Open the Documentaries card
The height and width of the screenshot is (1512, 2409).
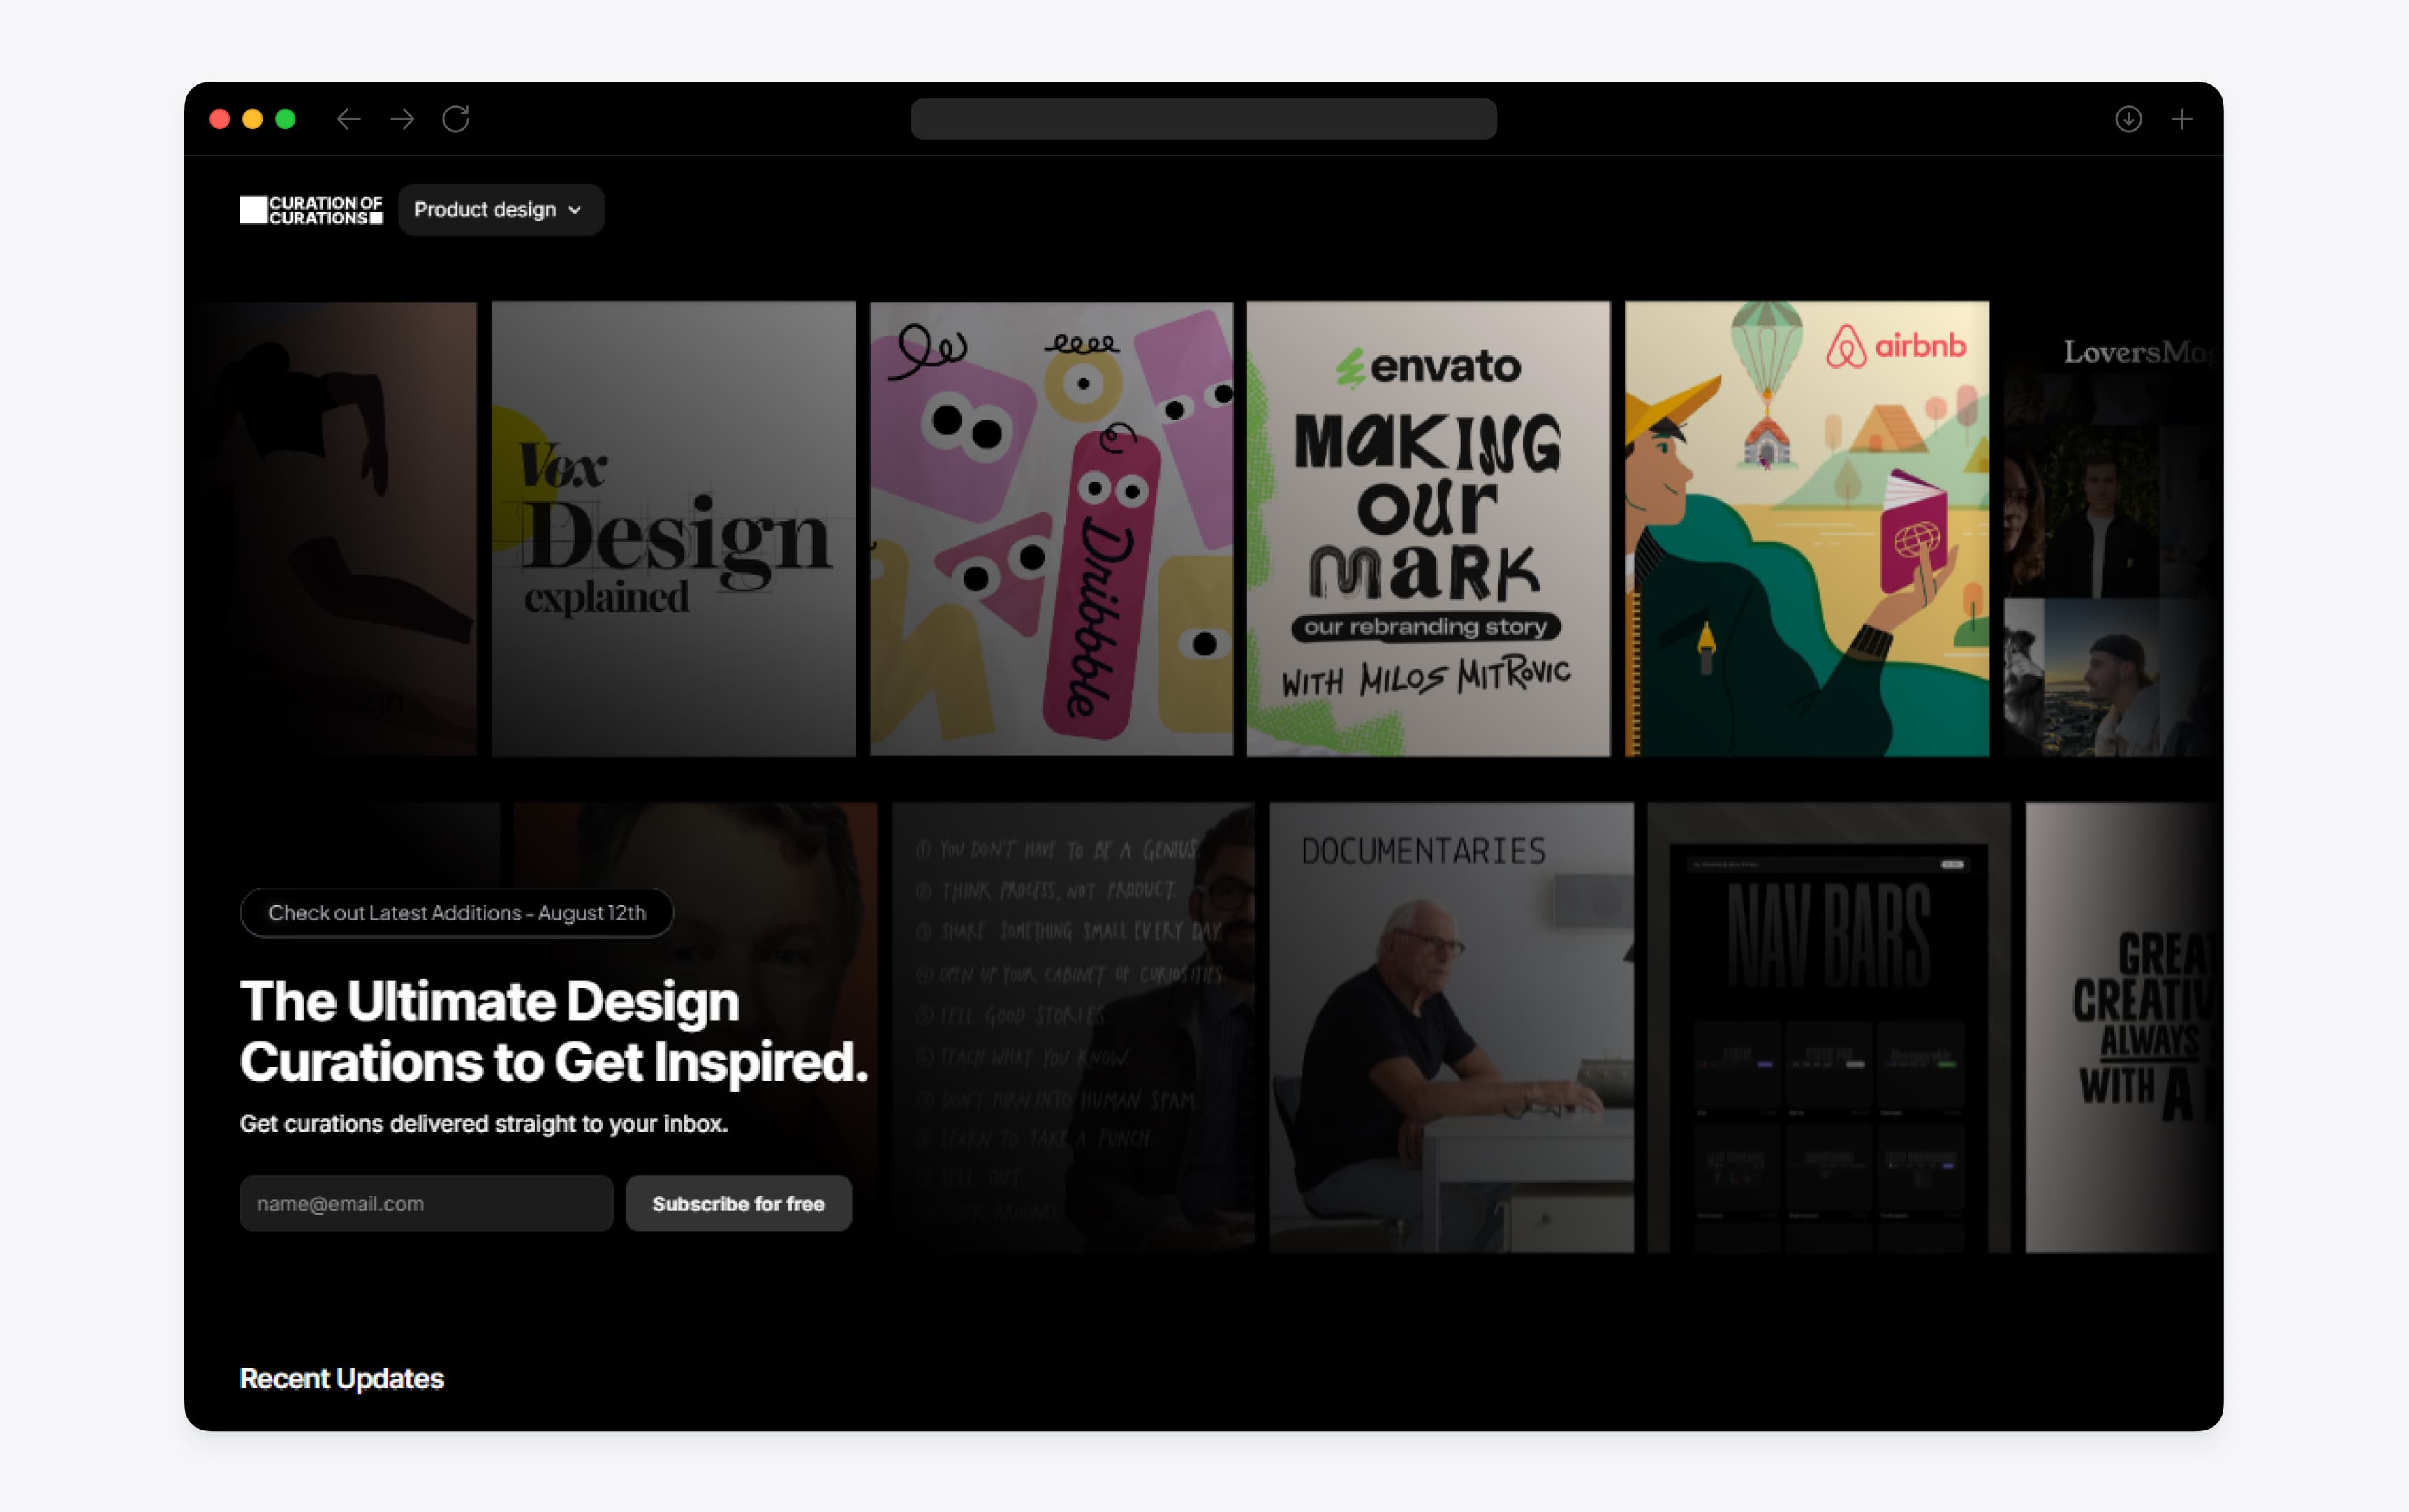(1451, 1027)
